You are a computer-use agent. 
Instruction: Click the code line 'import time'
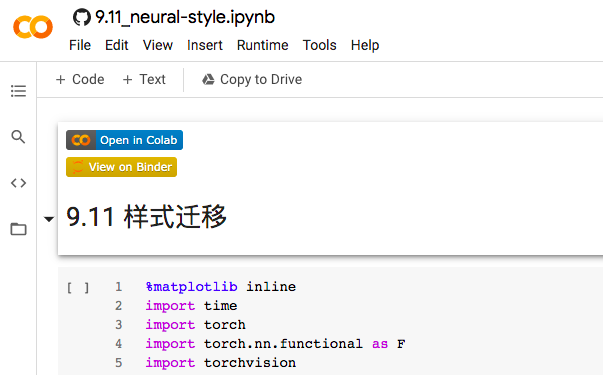(x=191, y=306)
